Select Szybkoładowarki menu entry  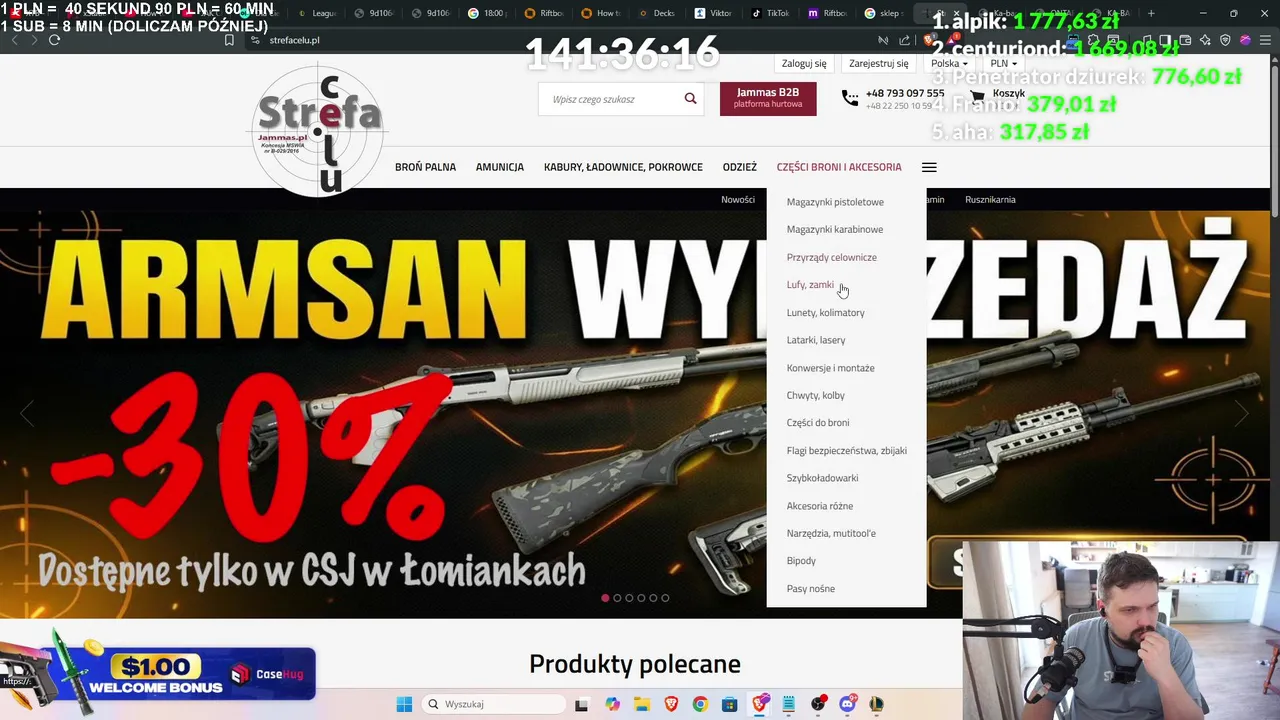823,478
